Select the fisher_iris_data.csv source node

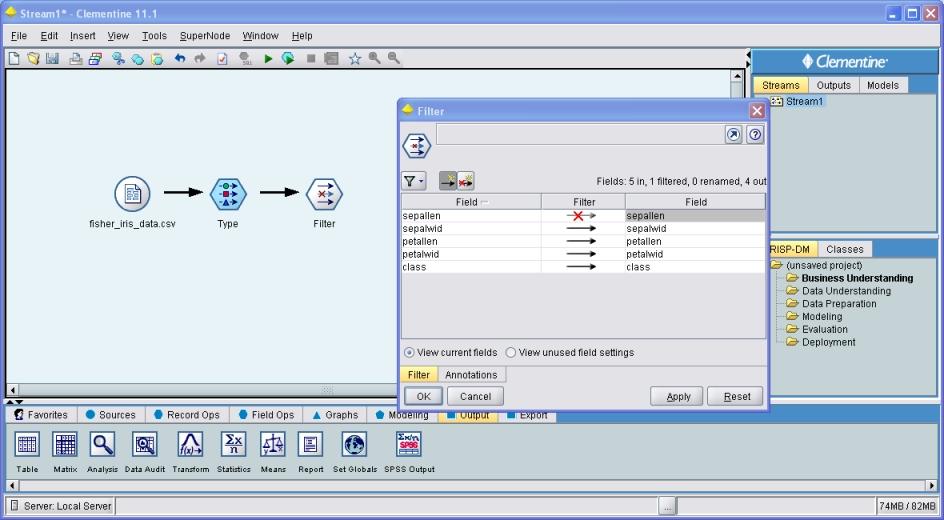(x=132, y=194)
